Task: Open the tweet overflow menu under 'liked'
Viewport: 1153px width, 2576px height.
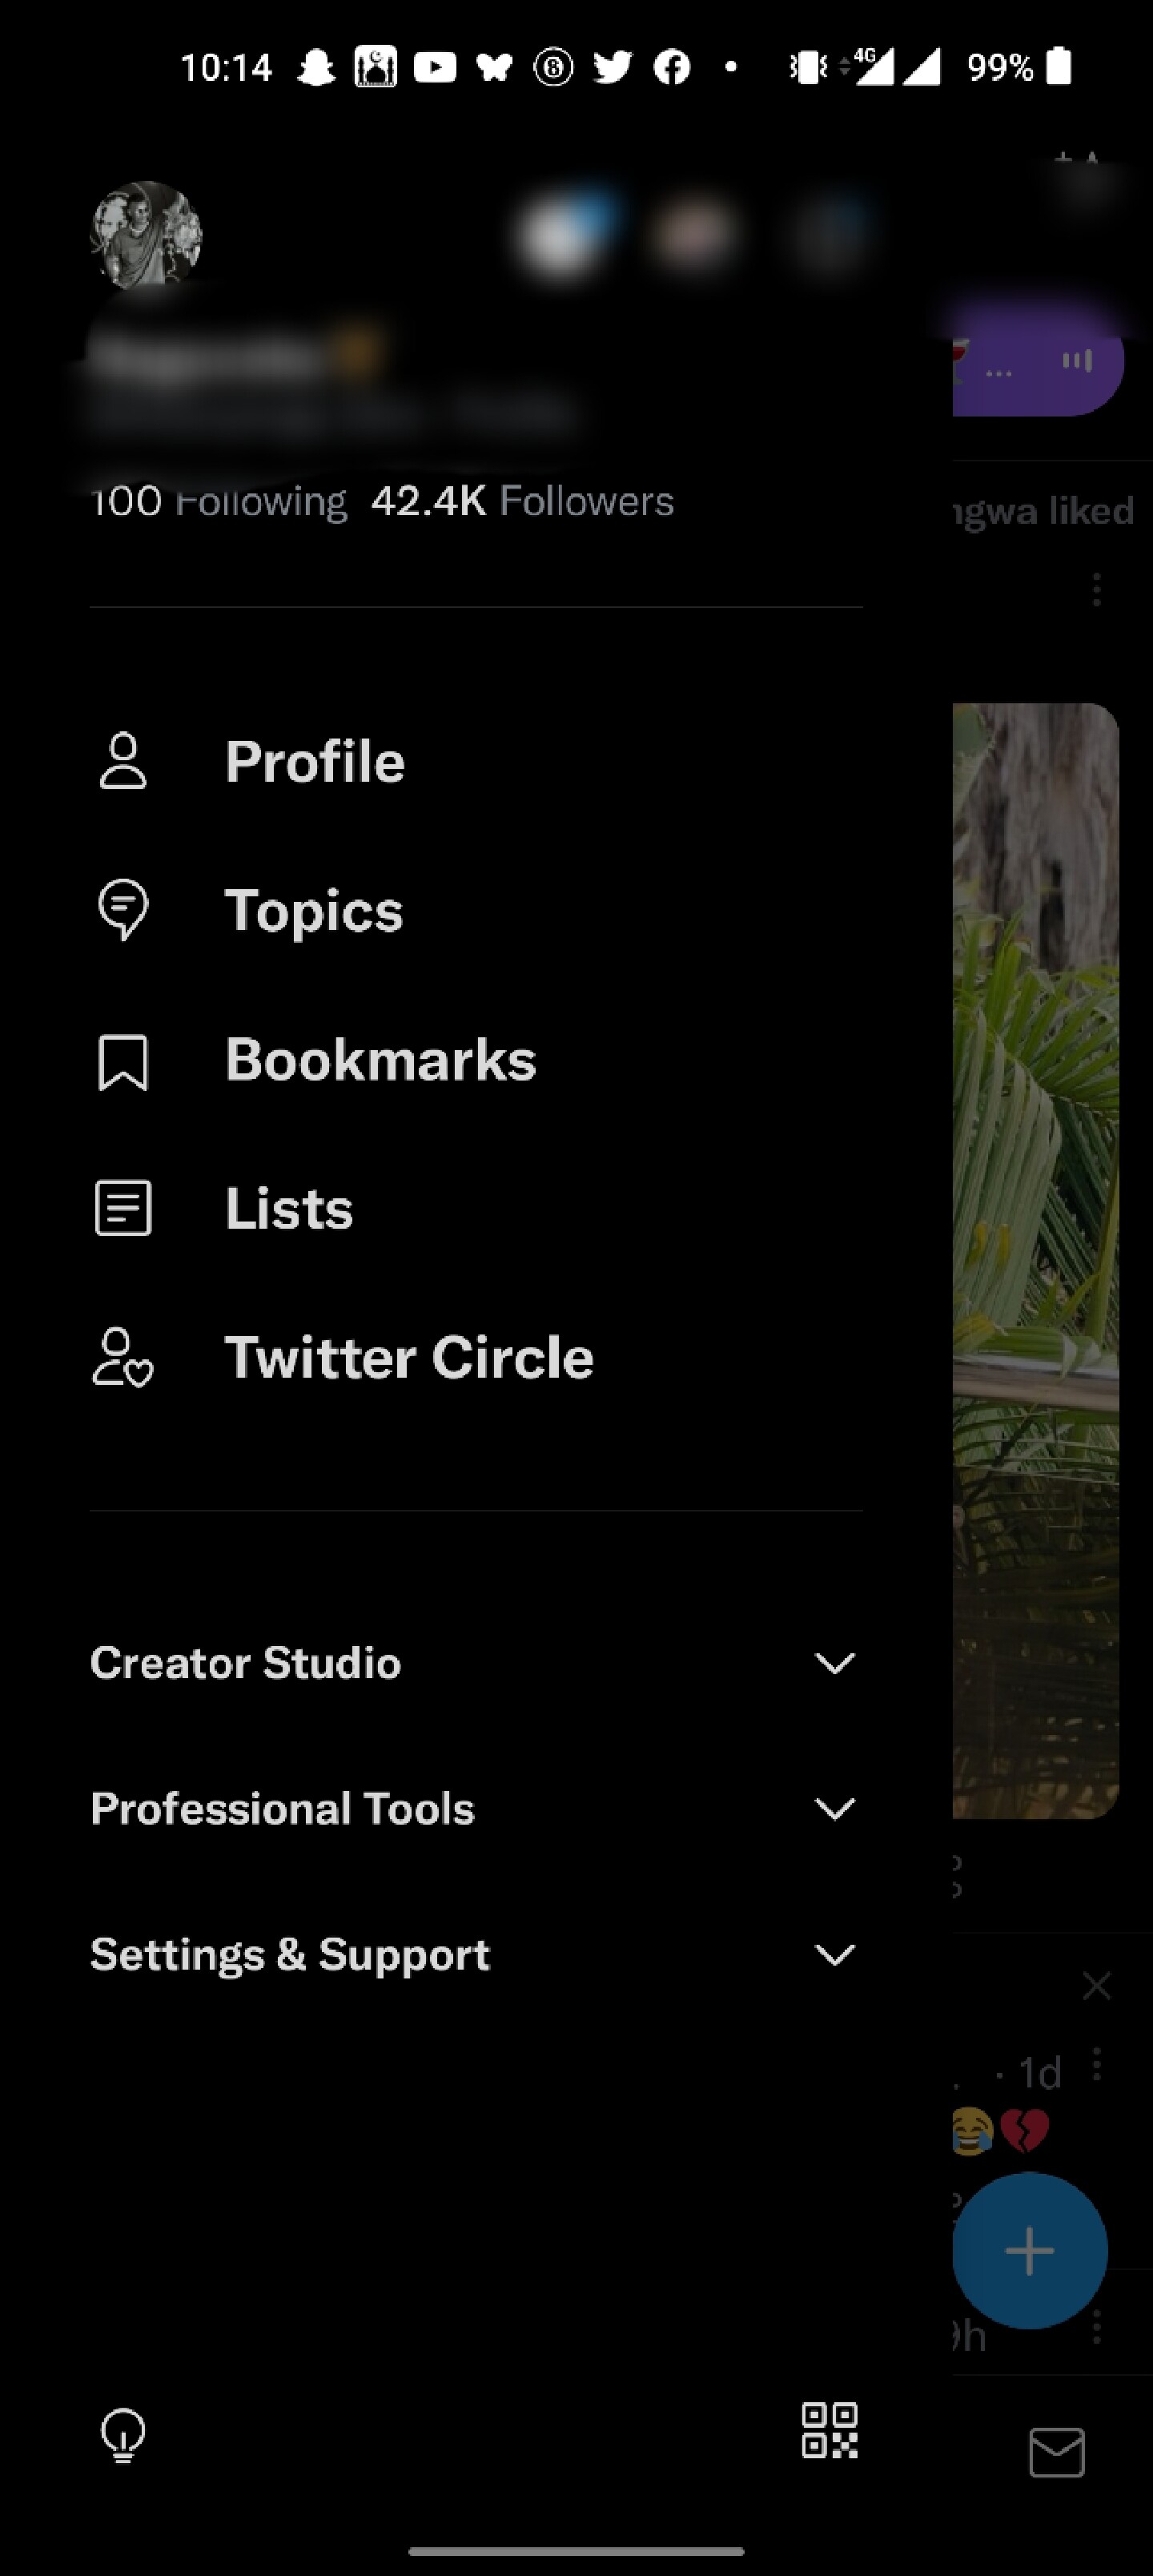Action: (x=1097, y=589)
